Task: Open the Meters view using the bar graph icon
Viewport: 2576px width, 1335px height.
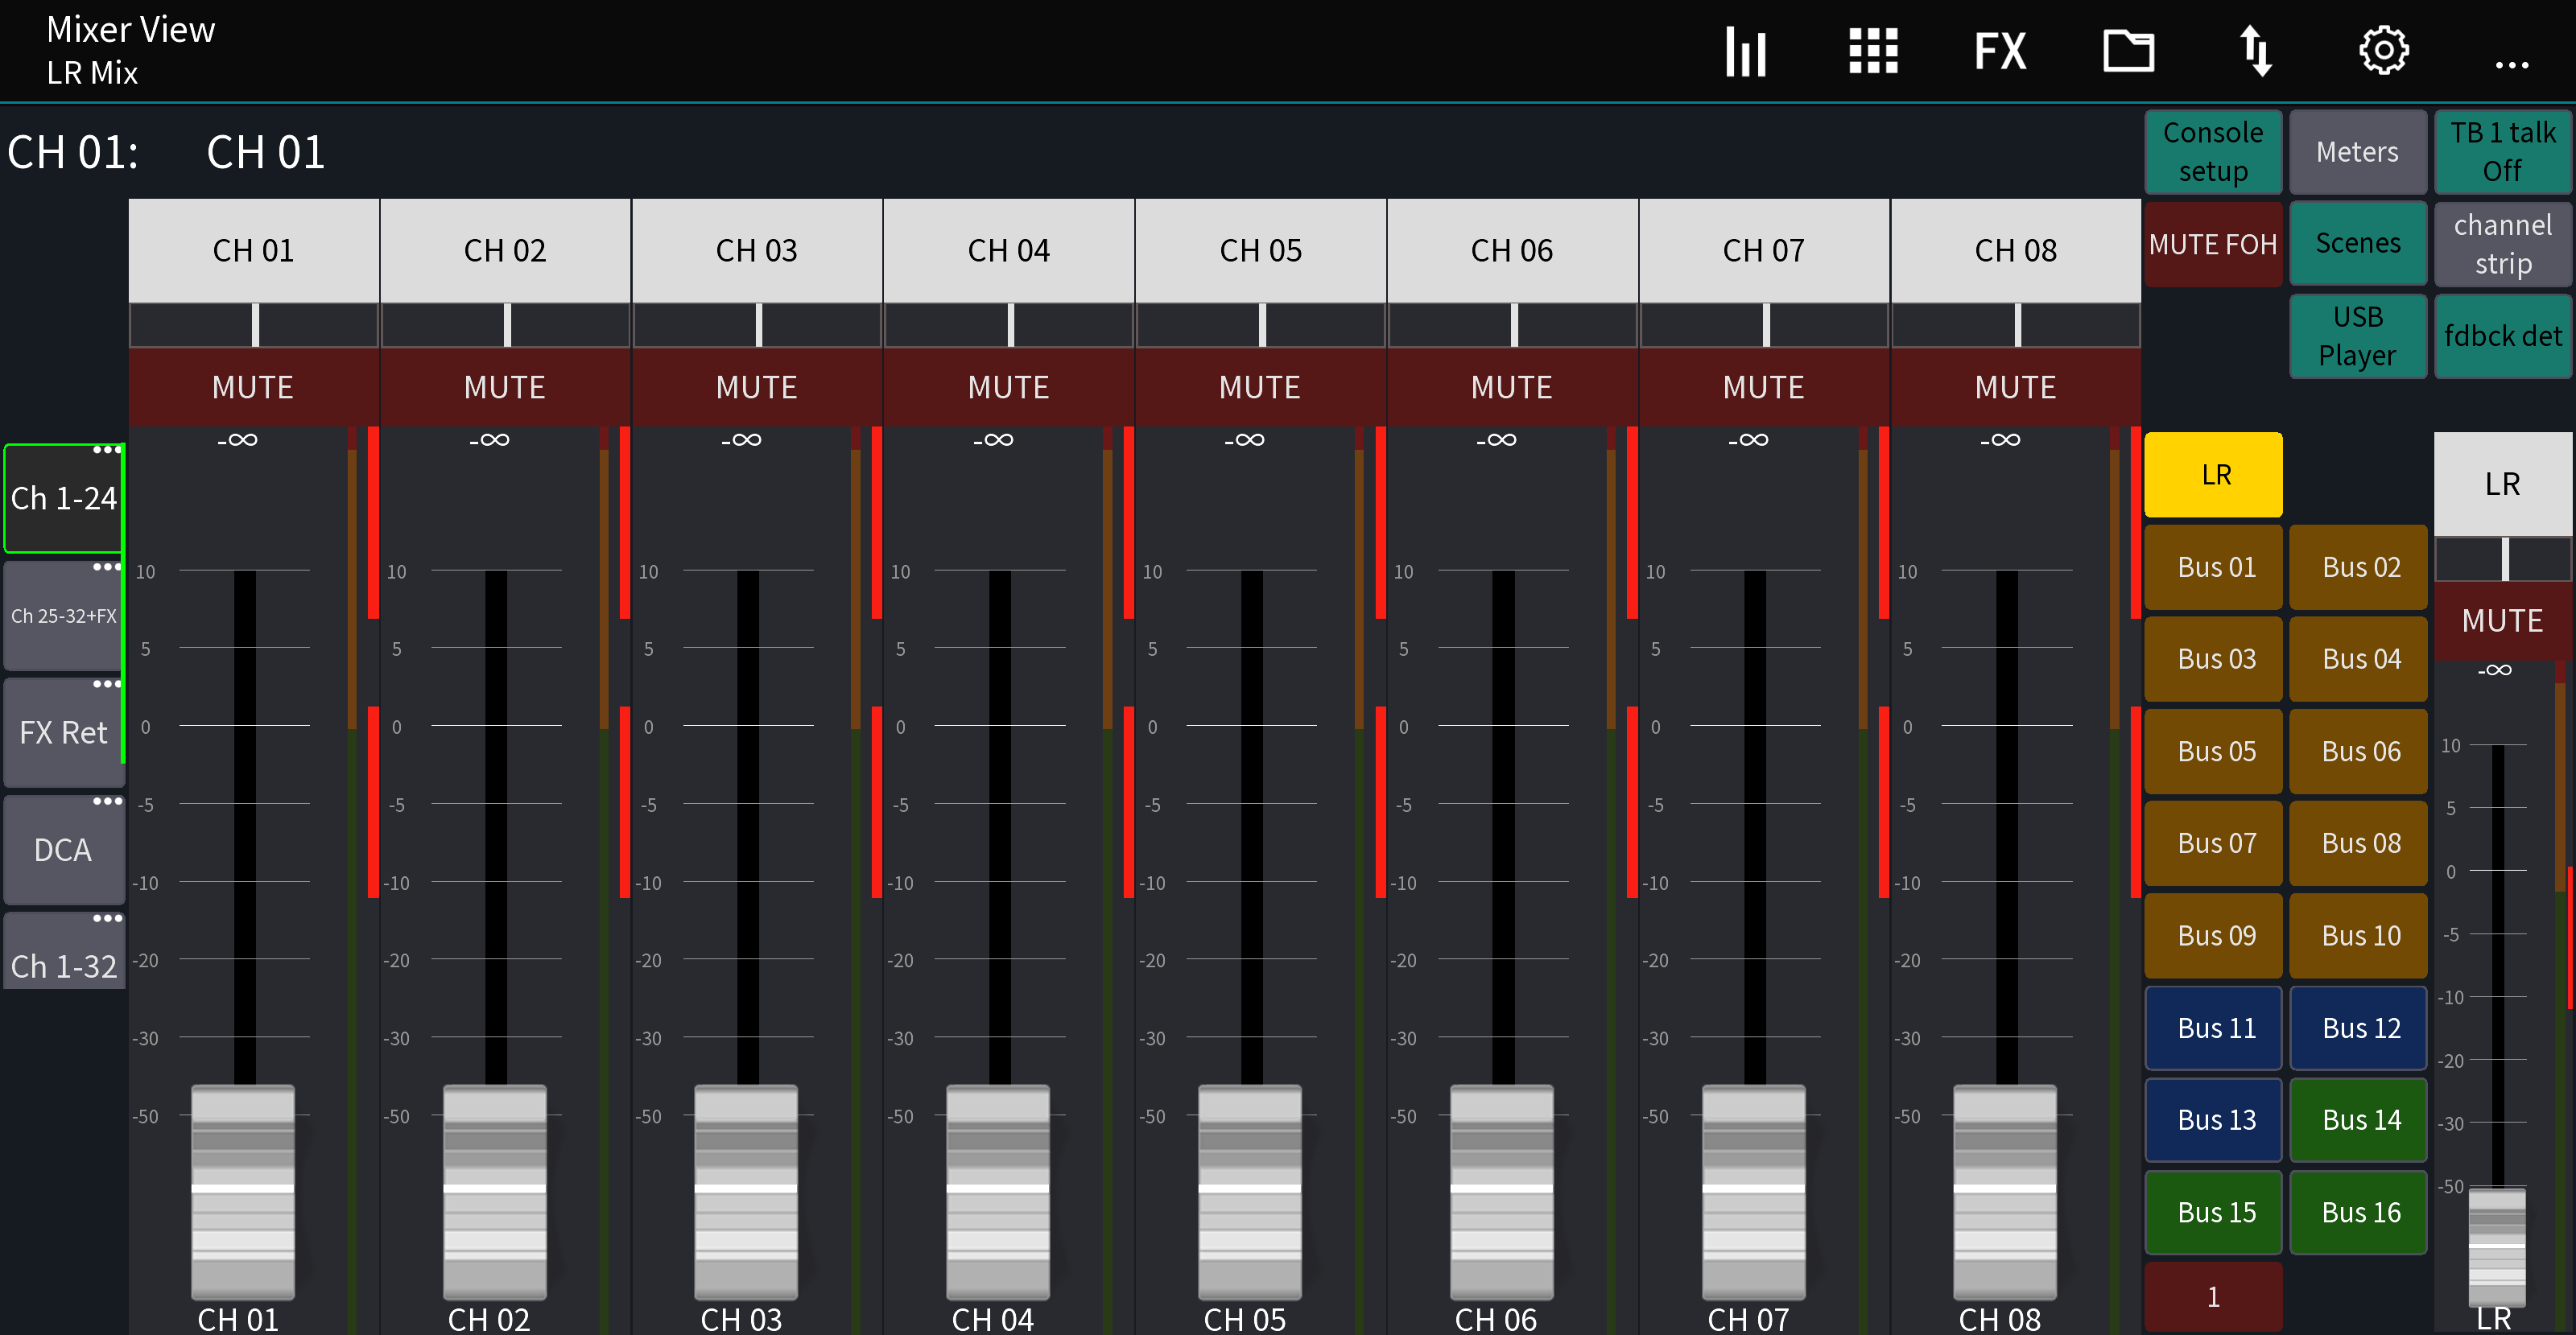Action: point(1746,50)
